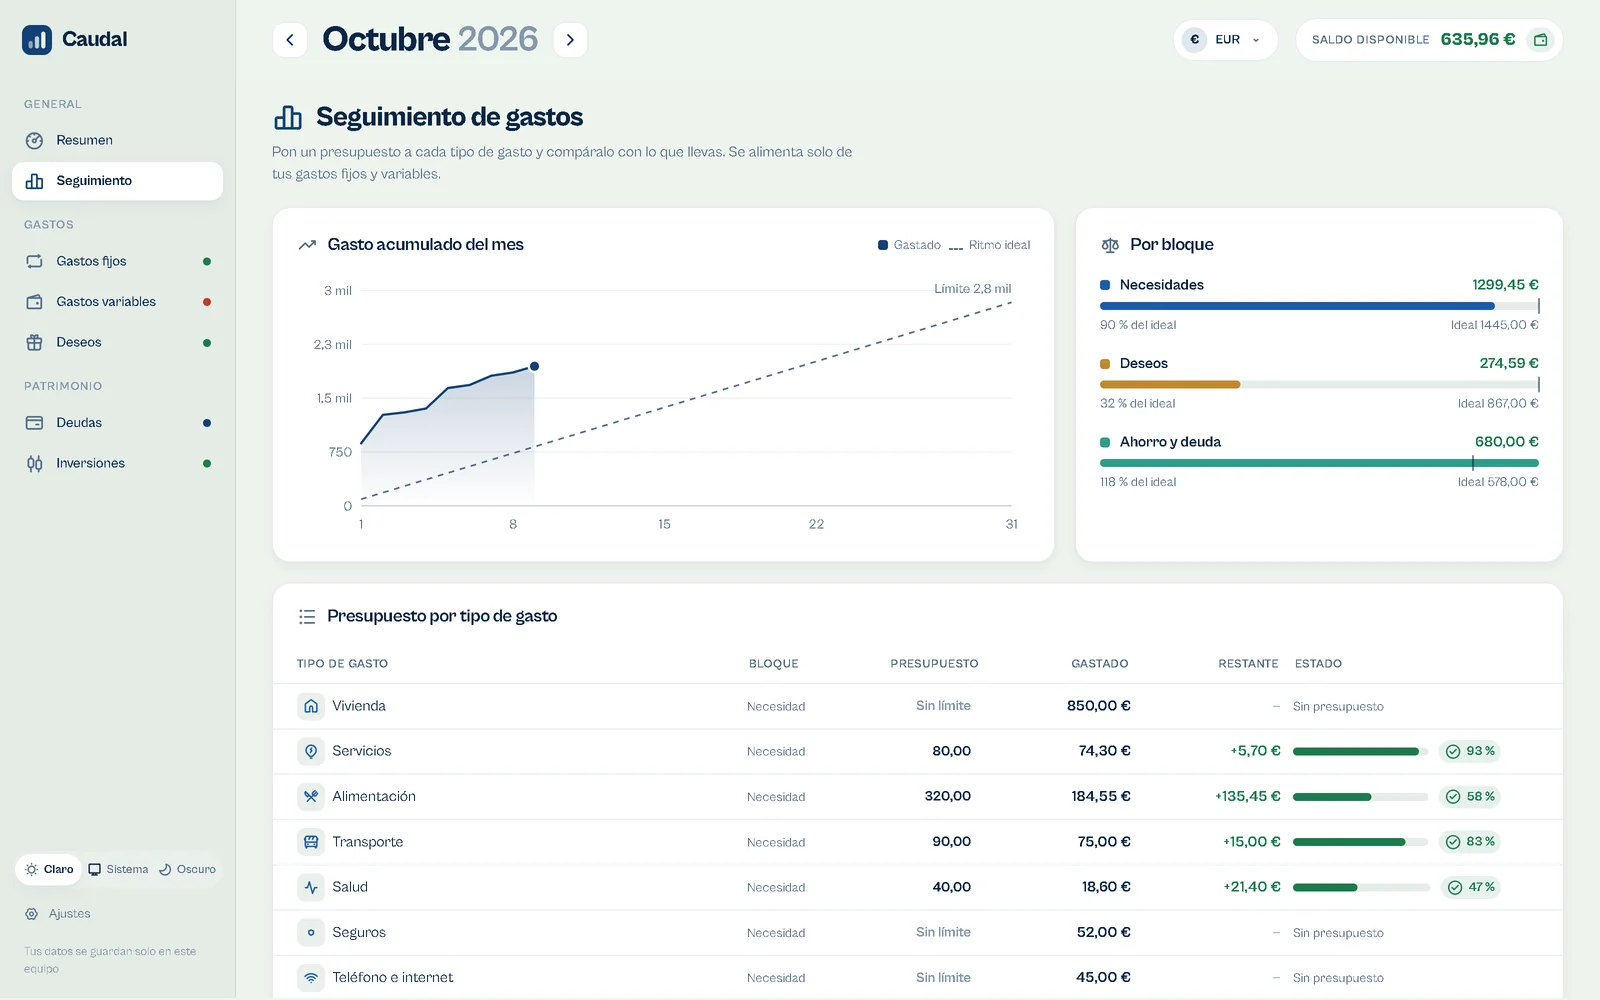Click the Ajustes gear icon

point(32,914)
